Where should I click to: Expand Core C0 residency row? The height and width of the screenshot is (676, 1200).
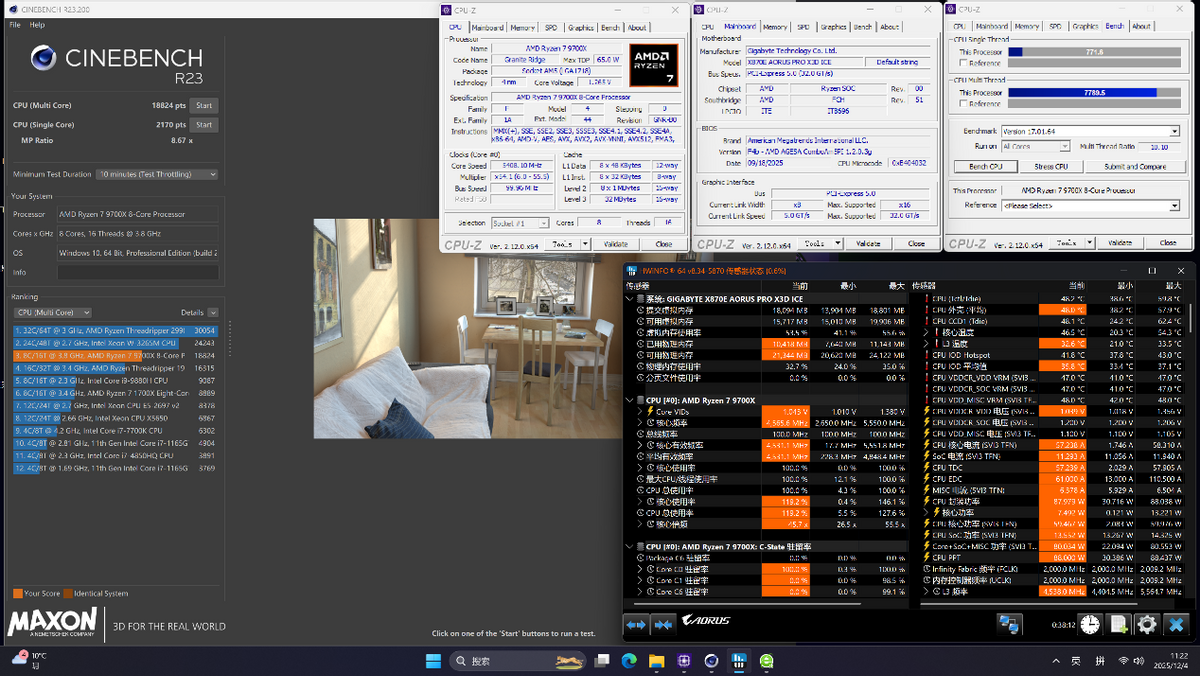pos(640,568)
